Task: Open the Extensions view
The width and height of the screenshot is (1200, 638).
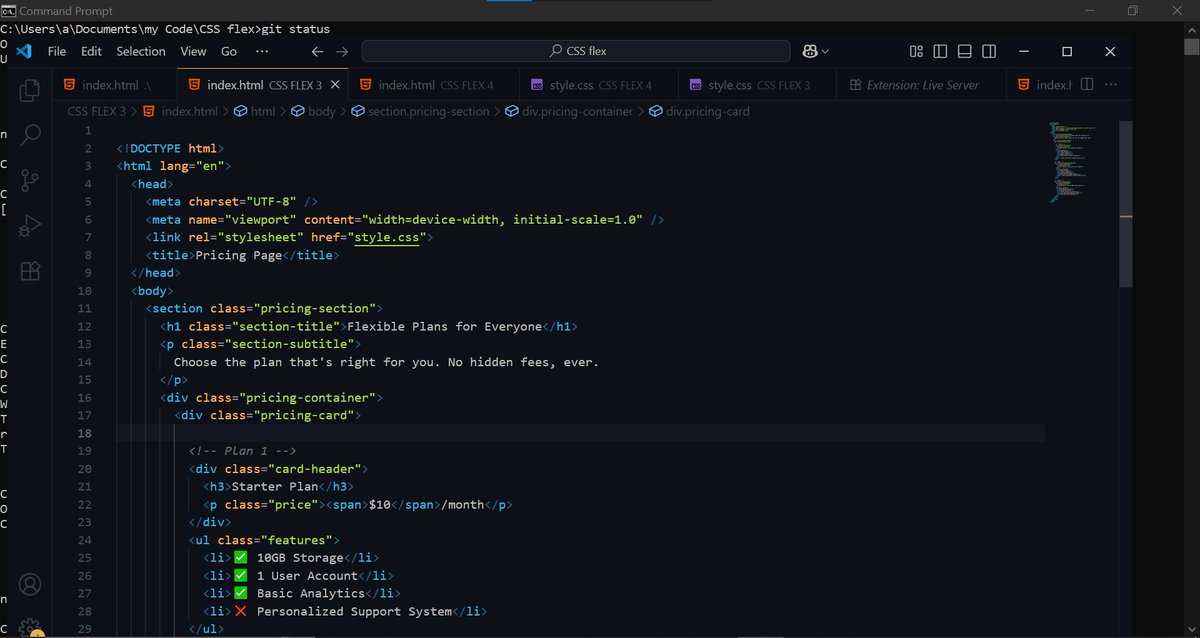Action: point(30,271)
